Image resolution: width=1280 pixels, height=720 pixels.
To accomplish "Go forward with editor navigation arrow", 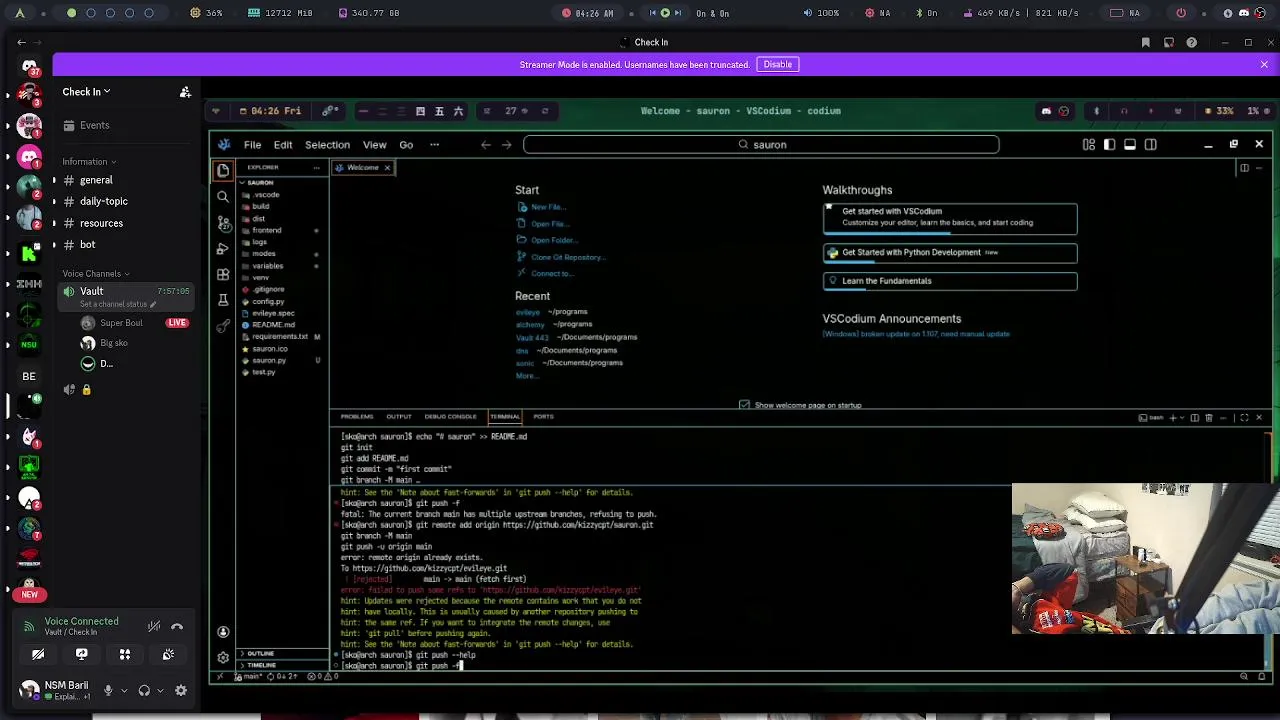I will pyautogui.click(x=507, y=145).
